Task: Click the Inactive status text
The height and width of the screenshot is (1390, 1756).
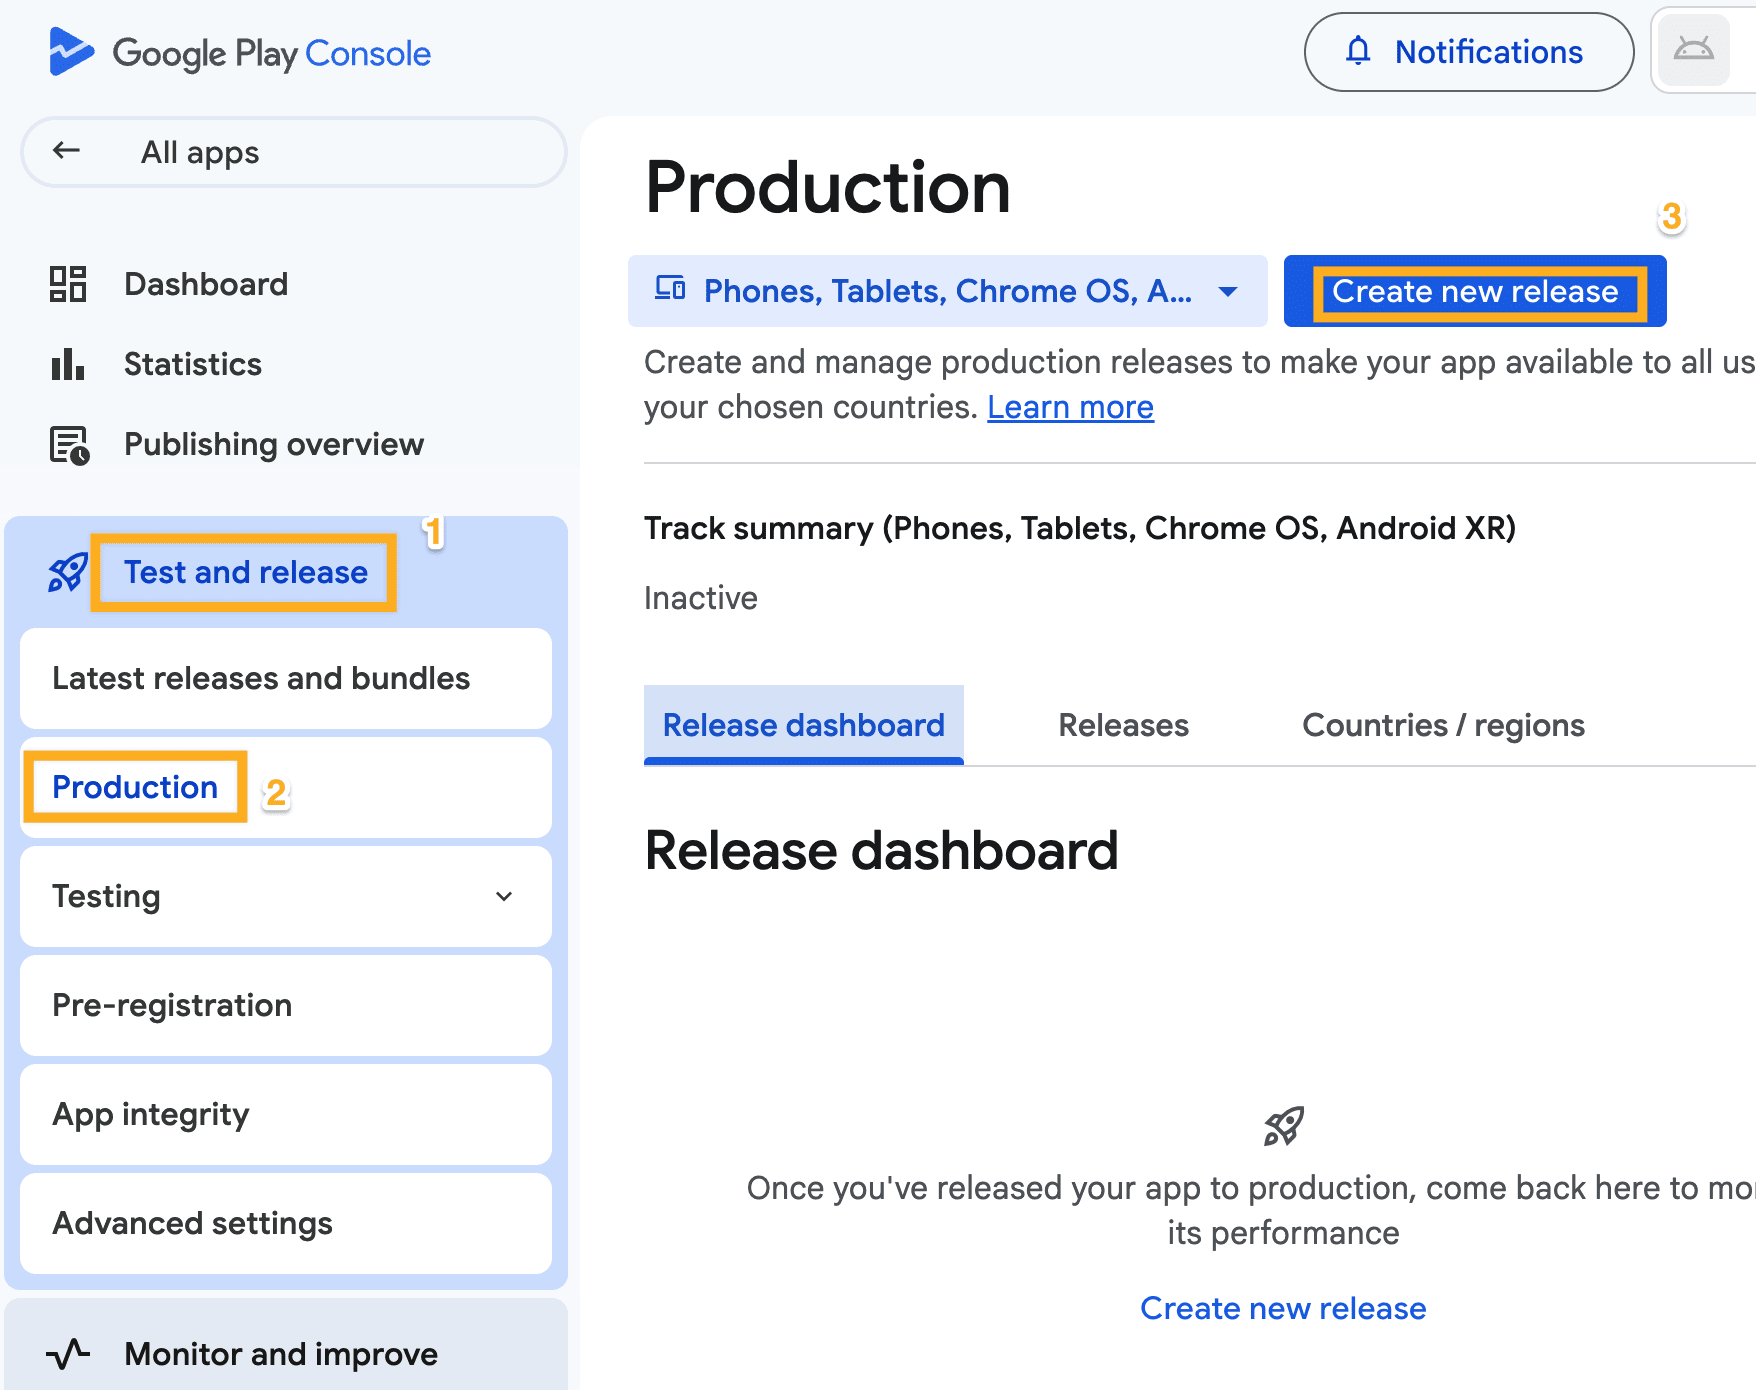Action: point(701,598)
